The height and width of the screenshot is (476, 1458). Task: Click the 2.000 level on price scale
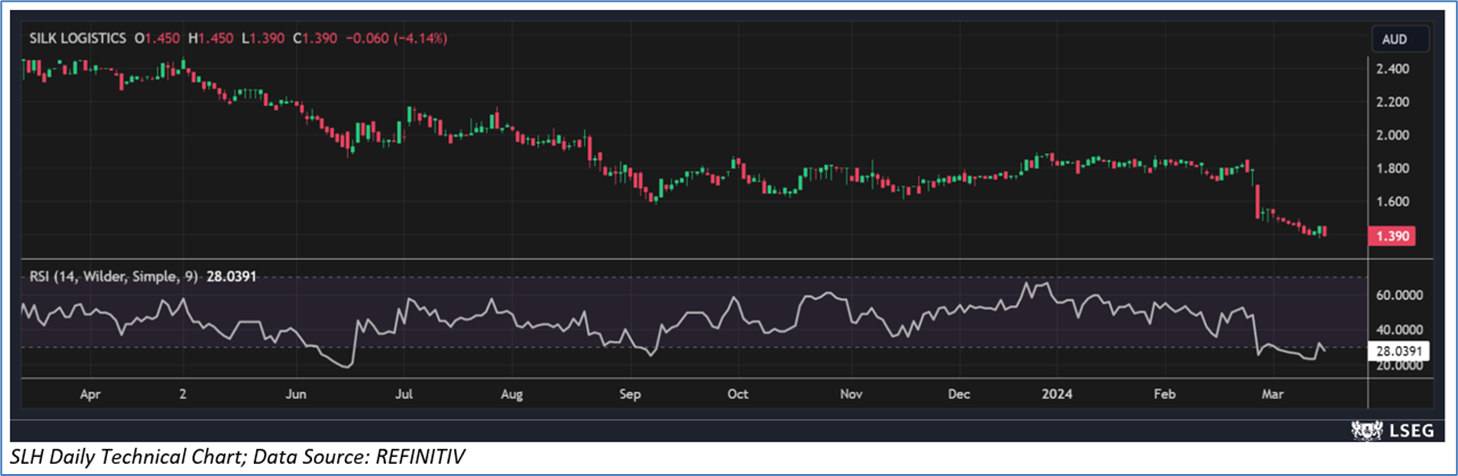coord(1392,135)
